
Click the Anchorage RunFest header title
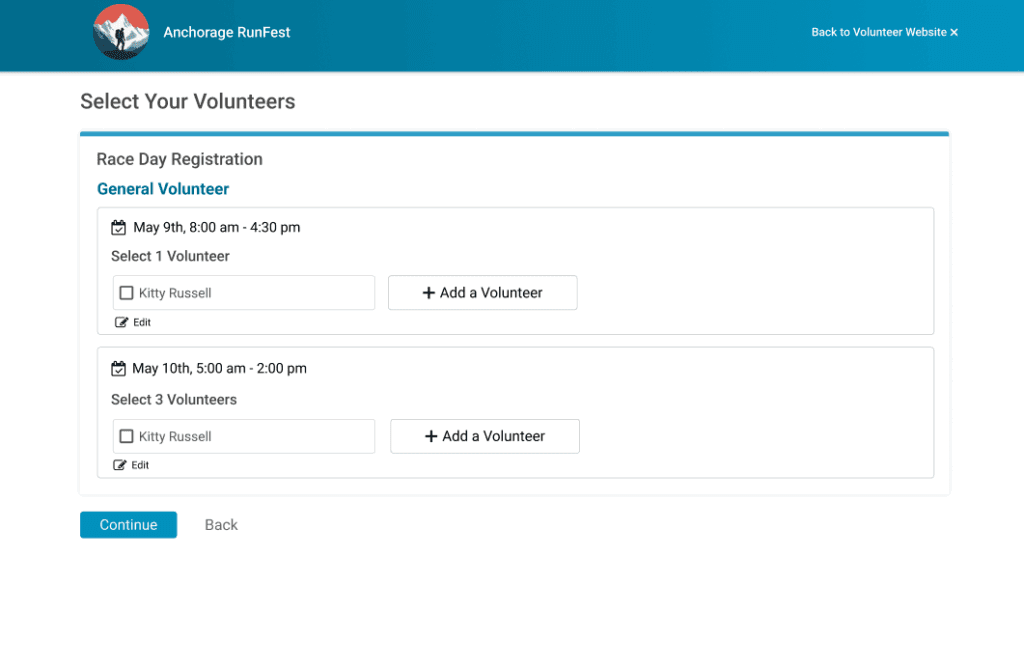227,32
